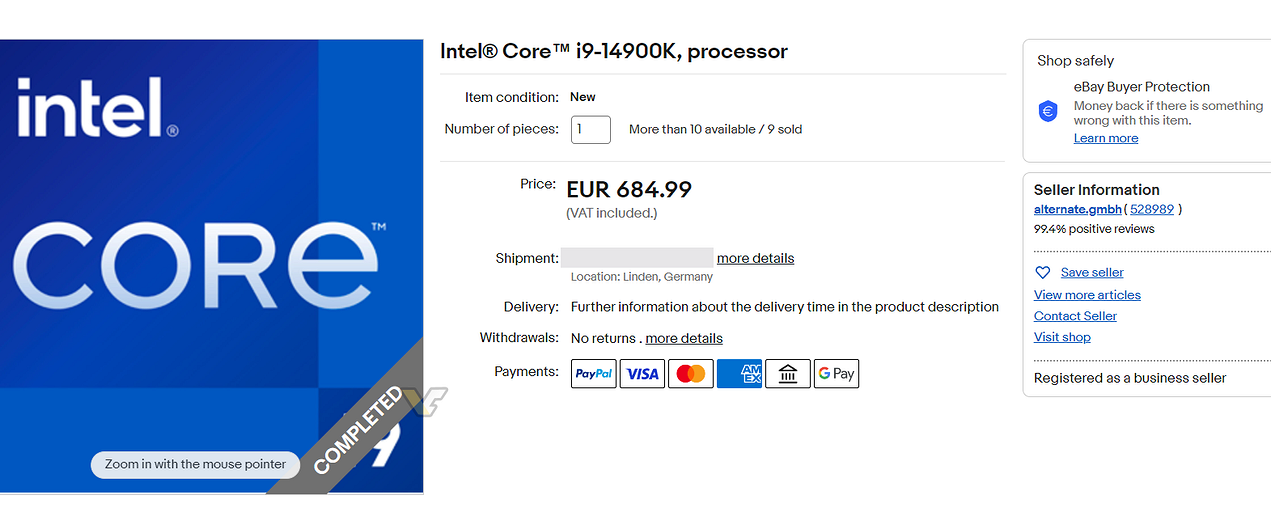
Task: Click the Mastercard payment icon
Action: pos(691,374)
